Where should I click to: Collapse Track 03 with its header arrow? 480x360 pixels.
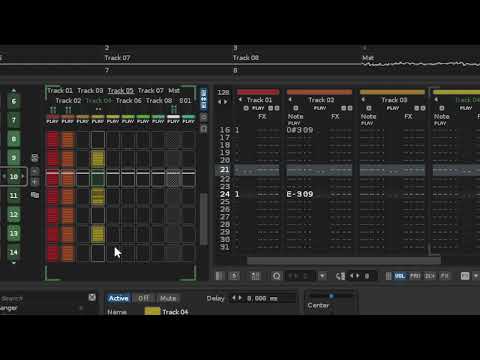(363, 100)
